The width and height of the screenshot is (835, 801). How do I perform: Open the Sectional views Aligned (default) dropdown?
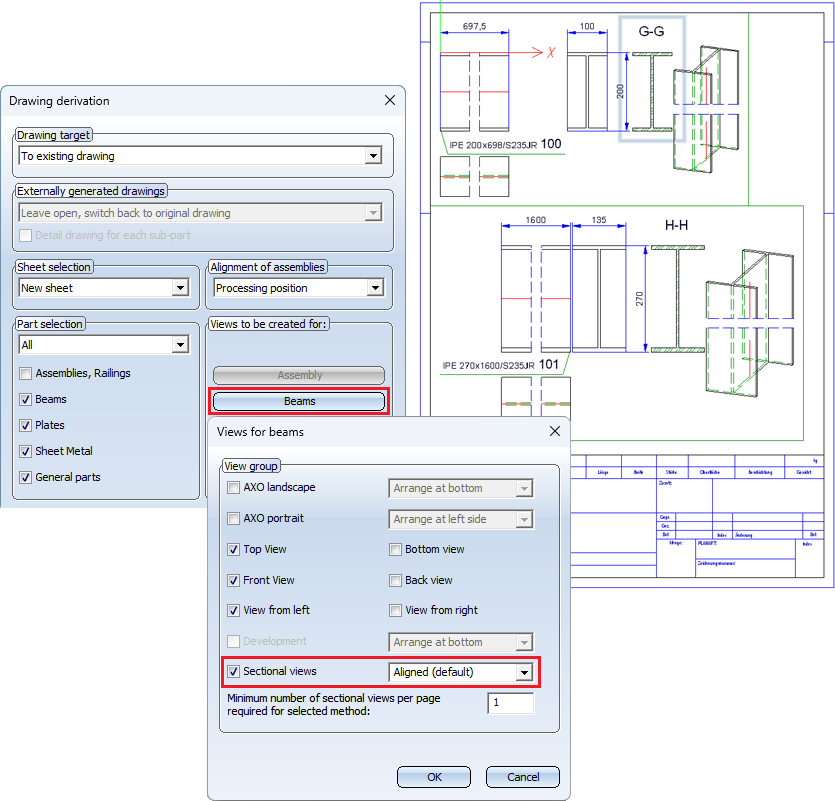[524, 672]
